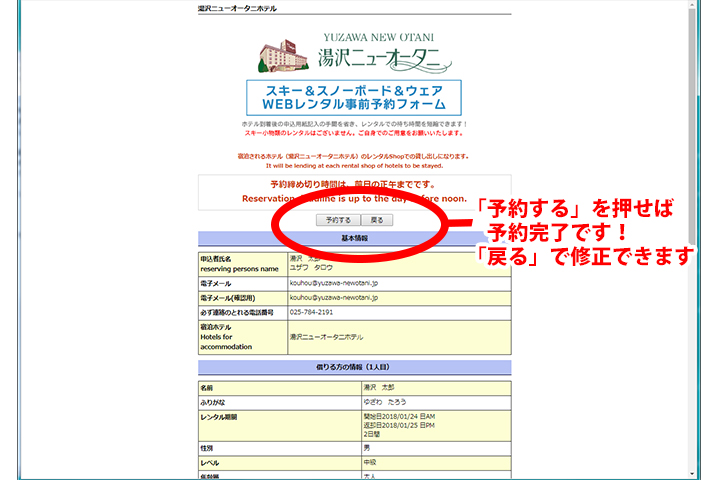The height and width of the screenshot is (480, 720).
Task: Click the 予約締め切り時間 deadline notice
Action: tap(354, 185)
